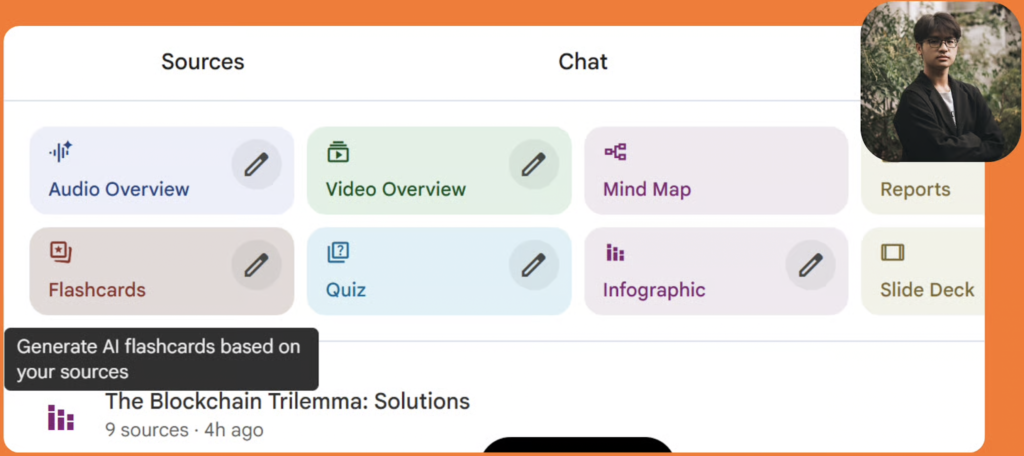This screenshot has width=1024, height=456.
Task: Customize Video Overview via pencil icon
Action: [x=534, y=164]
